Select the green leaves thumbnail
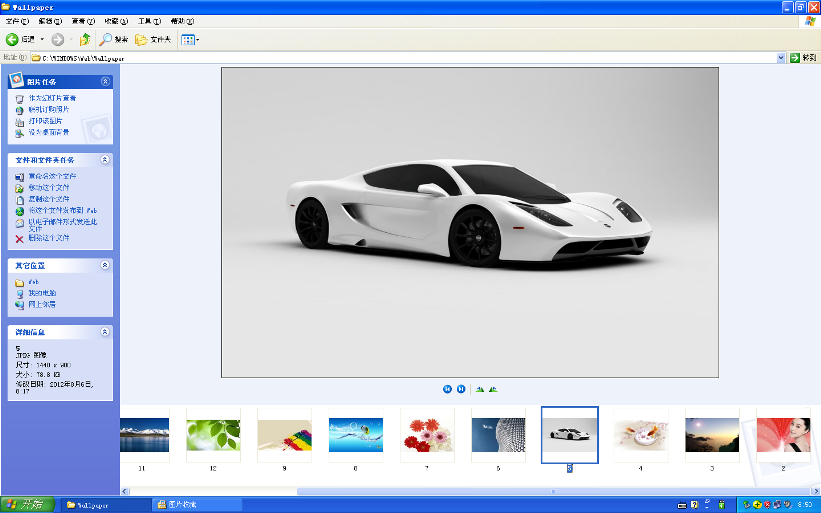 click(213, 435)
